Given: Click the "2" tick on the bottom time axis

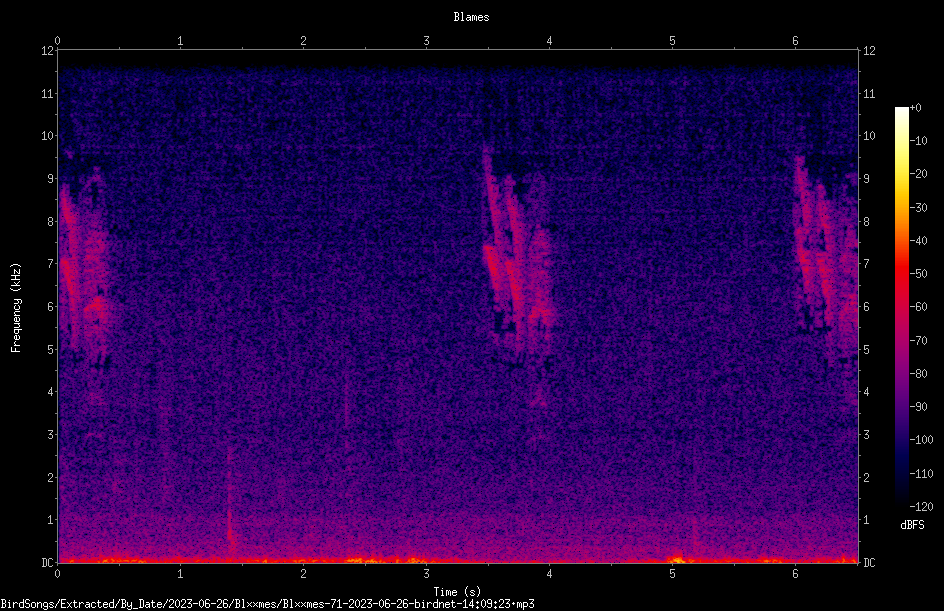Looking at the screenshot, I should coord(303,574).
